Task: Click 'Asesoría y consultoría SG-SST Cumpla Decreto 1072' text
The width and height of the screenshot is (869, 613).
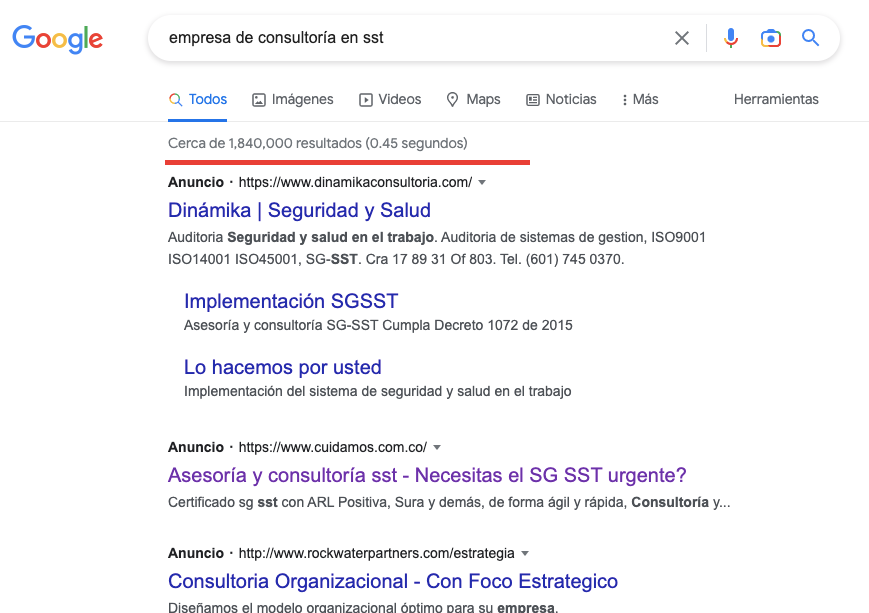Action: pyautogui.click(x=378, y=325)
